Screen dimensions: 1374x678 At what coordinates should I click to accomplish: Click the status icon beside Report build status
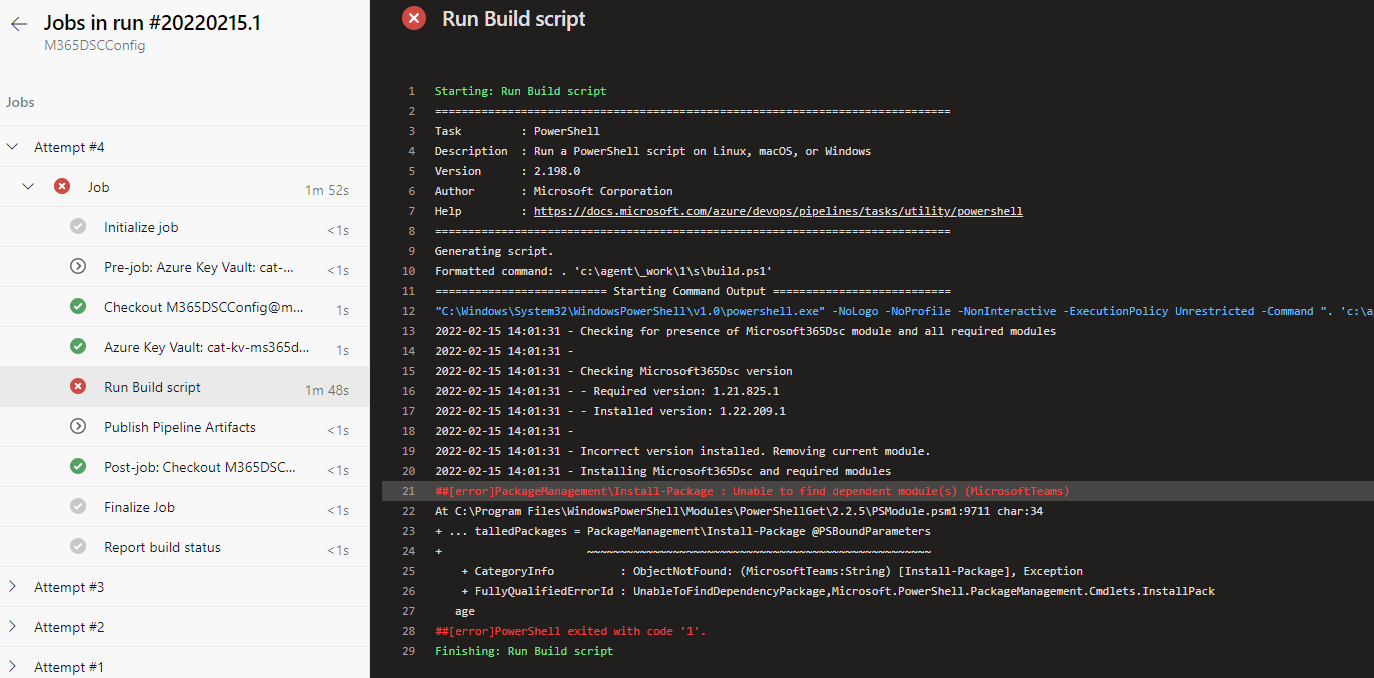[77, 546]
